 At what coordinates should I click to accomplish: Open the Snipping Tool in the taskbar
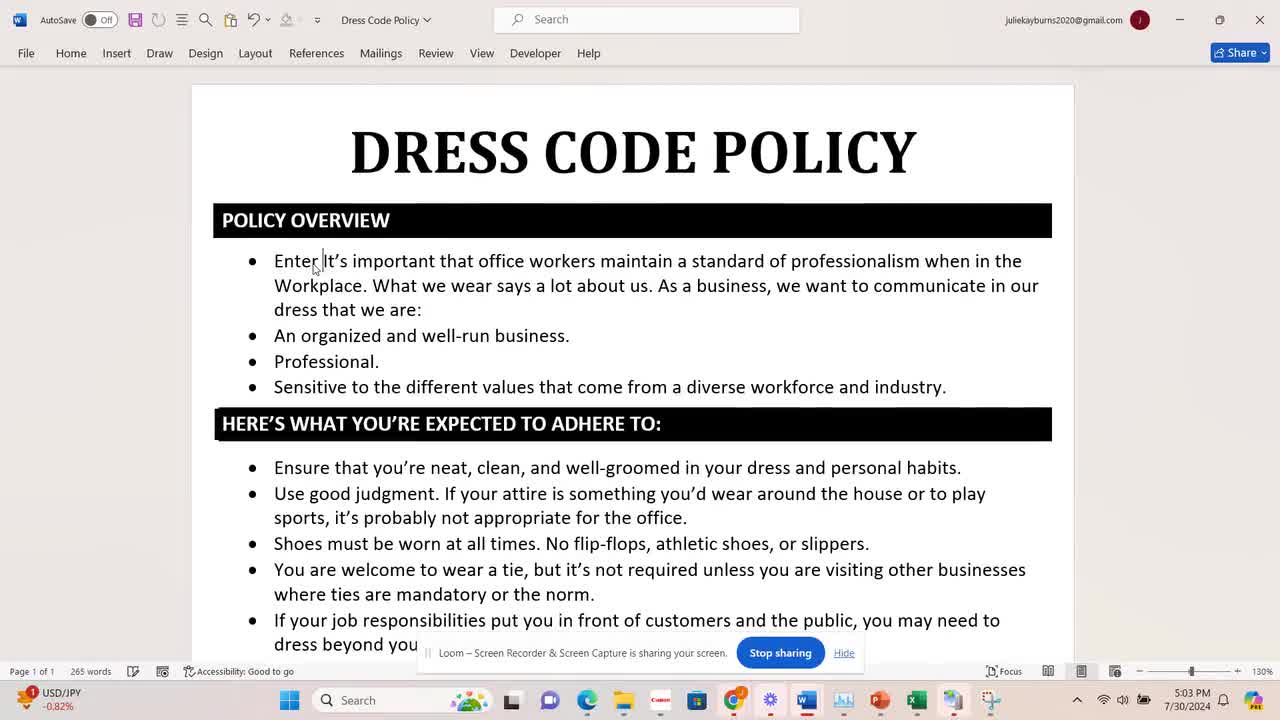pos(990,700)
